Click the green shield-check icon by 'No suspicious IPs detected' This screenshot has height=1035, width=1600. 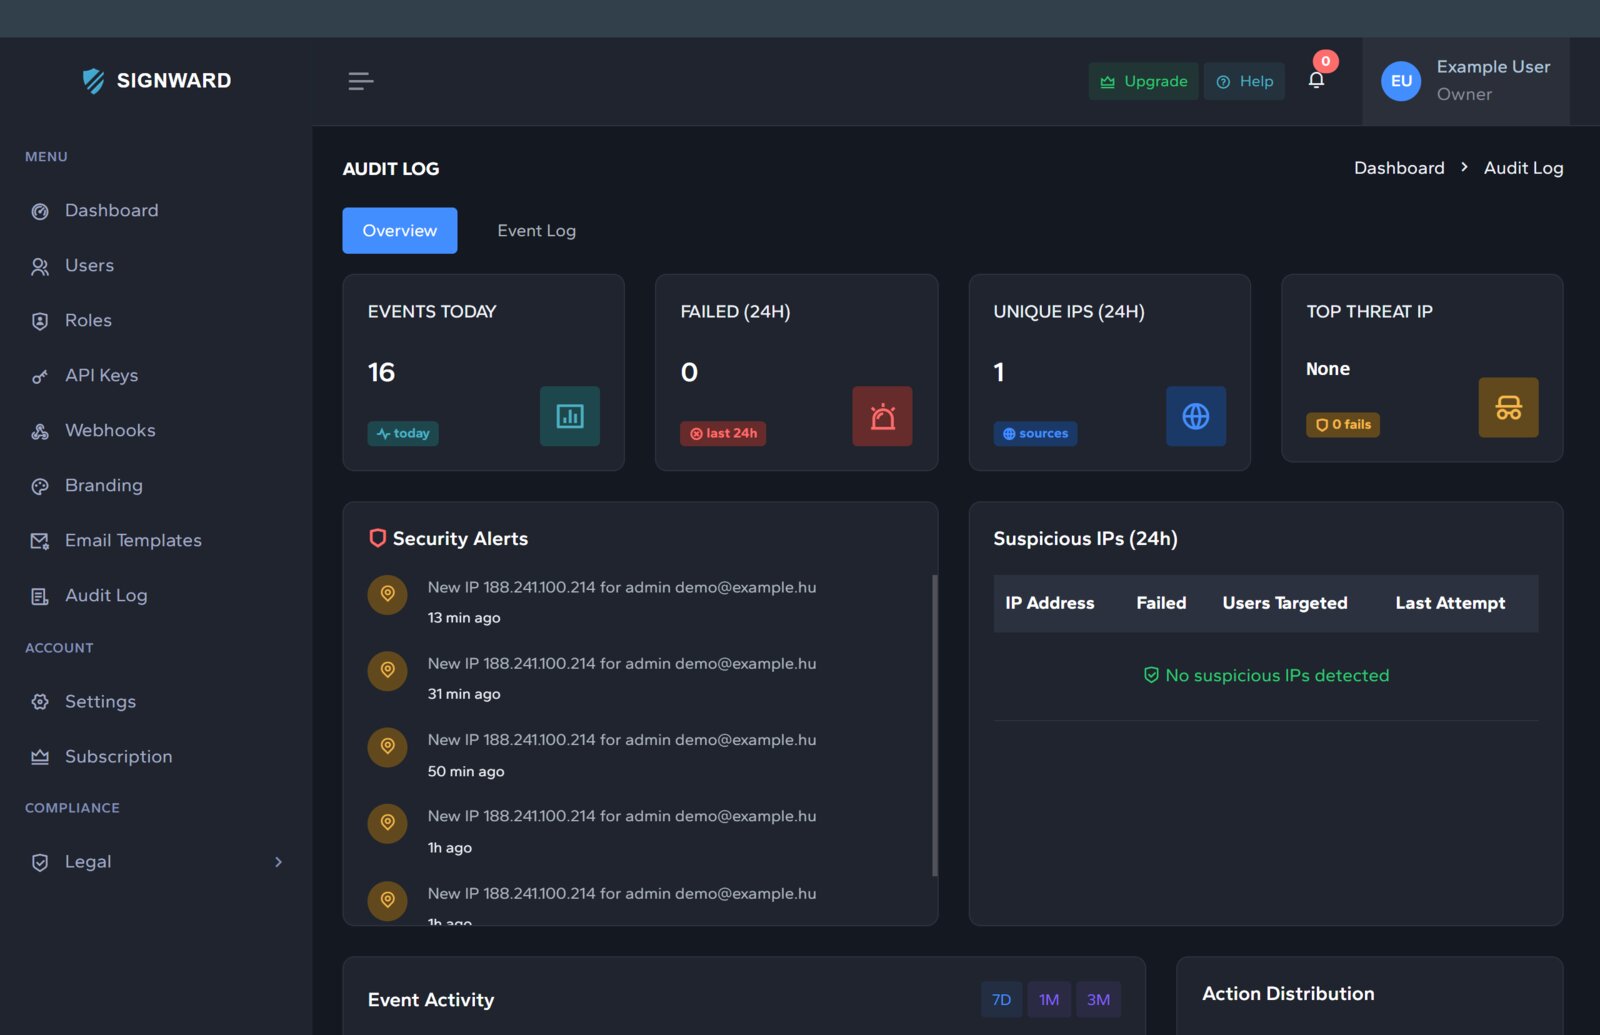pos(1151,675)
